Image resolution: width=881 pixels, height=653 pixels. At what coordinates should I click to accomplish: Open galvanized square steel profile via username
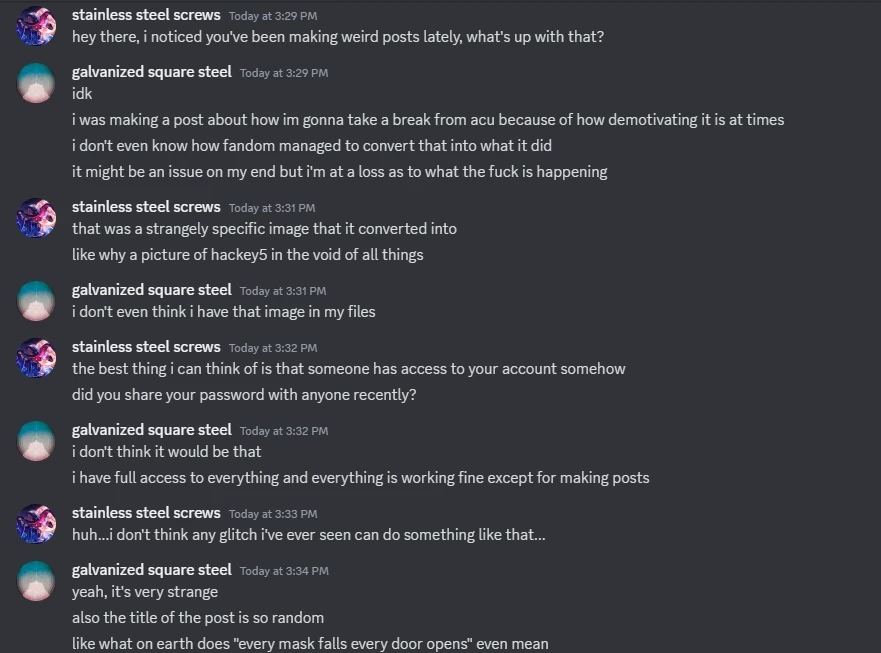coord(151,71)
